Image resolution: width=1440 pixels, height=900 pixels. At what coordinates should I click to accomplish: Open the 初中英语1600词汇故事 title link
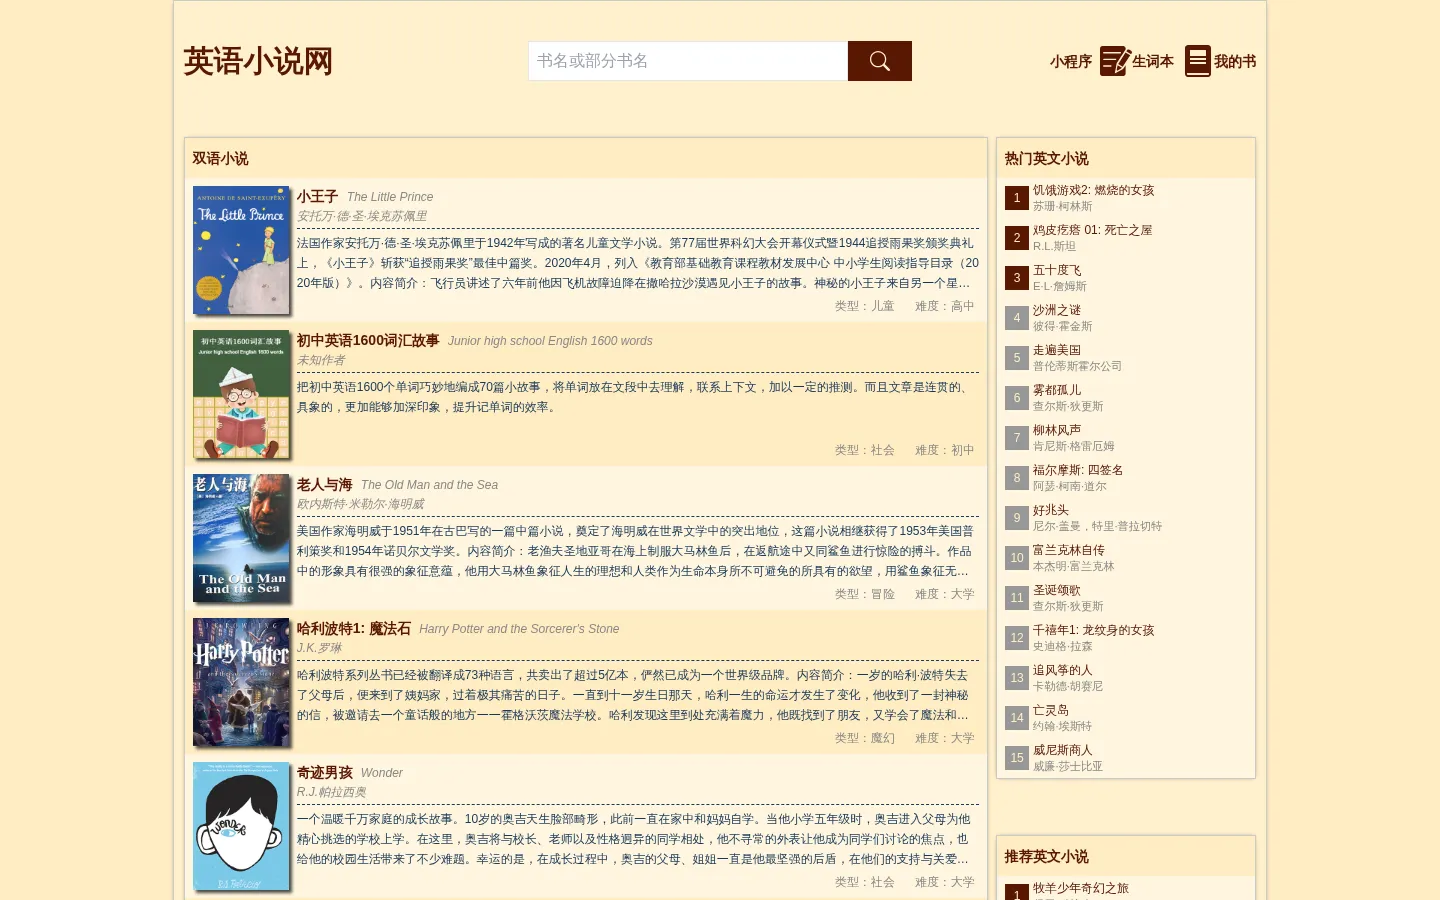tap(368, 341)
